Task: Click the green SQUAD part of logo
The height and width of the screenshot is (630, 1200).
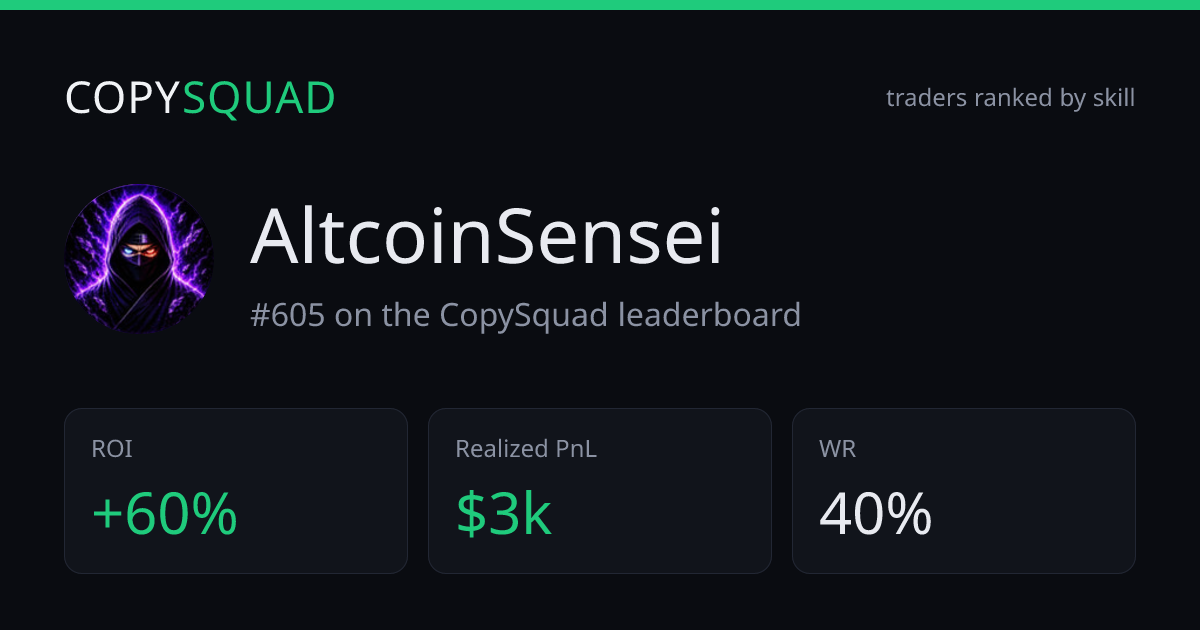Action: (x=259, y=98)
